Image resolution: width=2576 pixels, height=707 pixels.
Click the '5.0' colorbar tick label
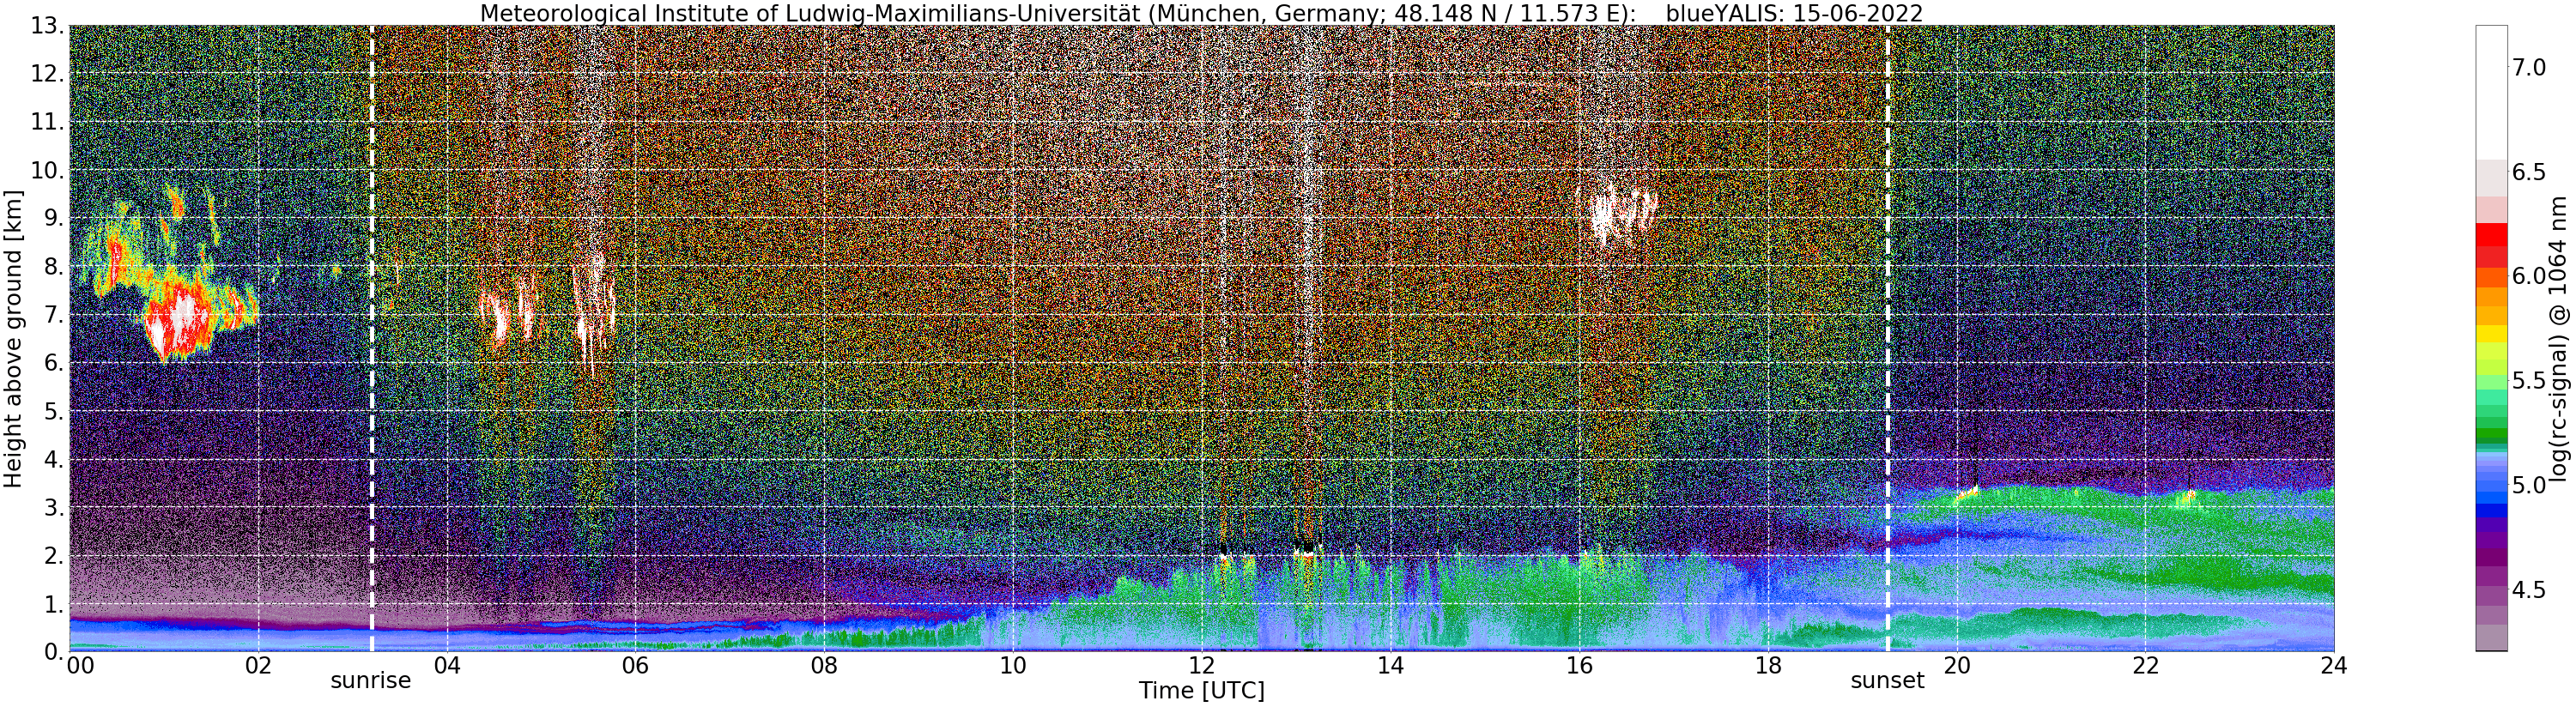pyautogui.click(x=2529, y=485)
